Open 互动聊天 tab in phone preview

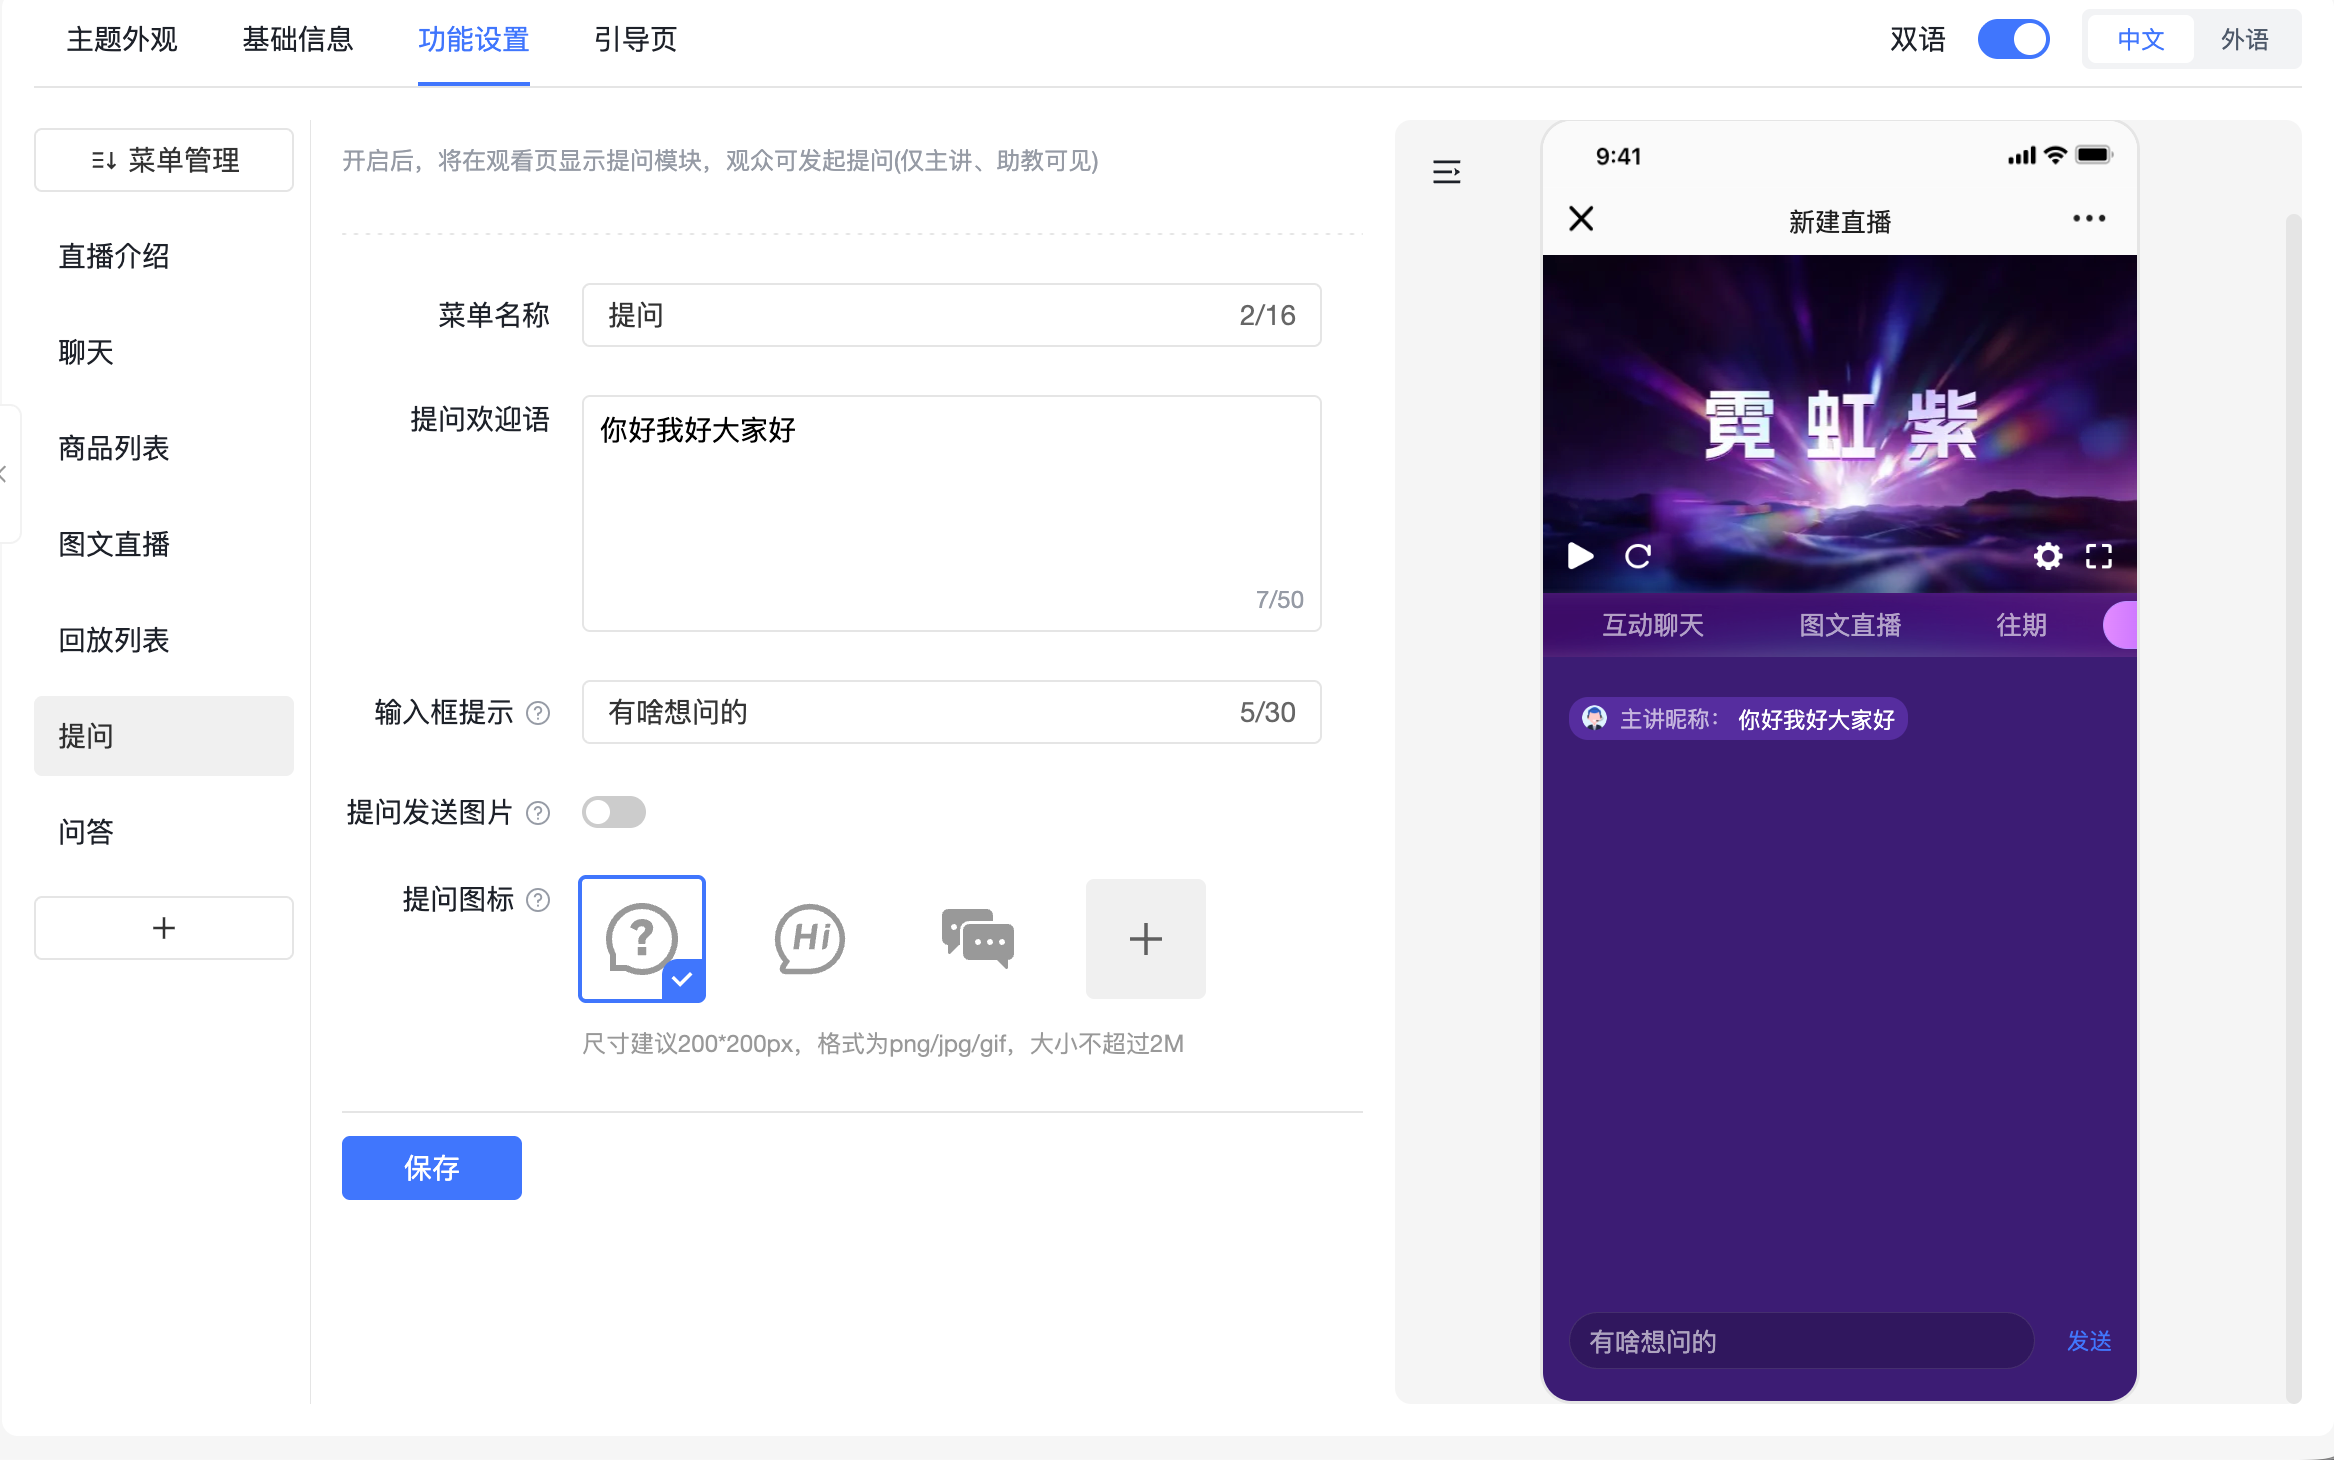(1653, 625)
